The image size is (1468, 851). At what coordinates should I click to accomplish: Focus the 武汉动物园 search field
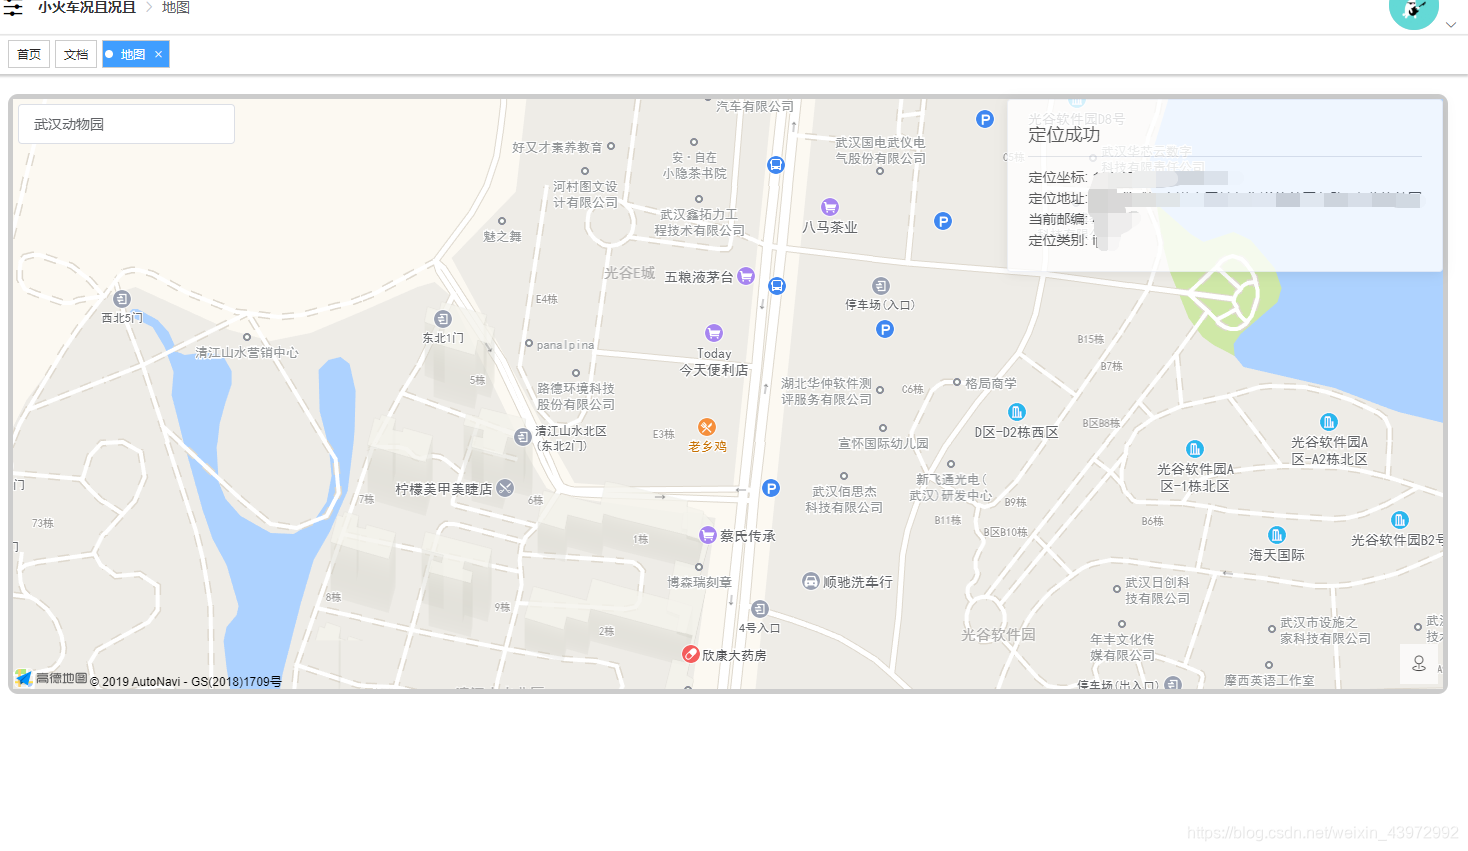(126, 124)
